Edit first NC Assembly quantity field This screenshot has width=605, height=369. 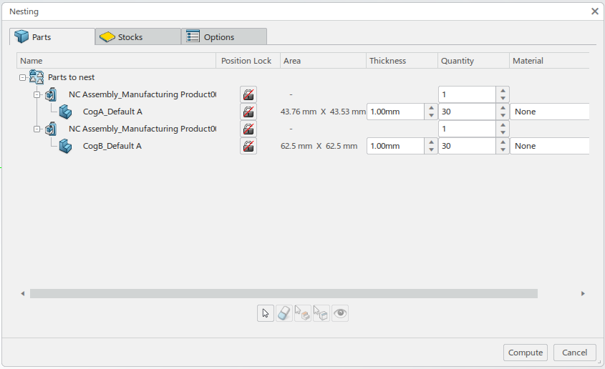click(467, 95)
